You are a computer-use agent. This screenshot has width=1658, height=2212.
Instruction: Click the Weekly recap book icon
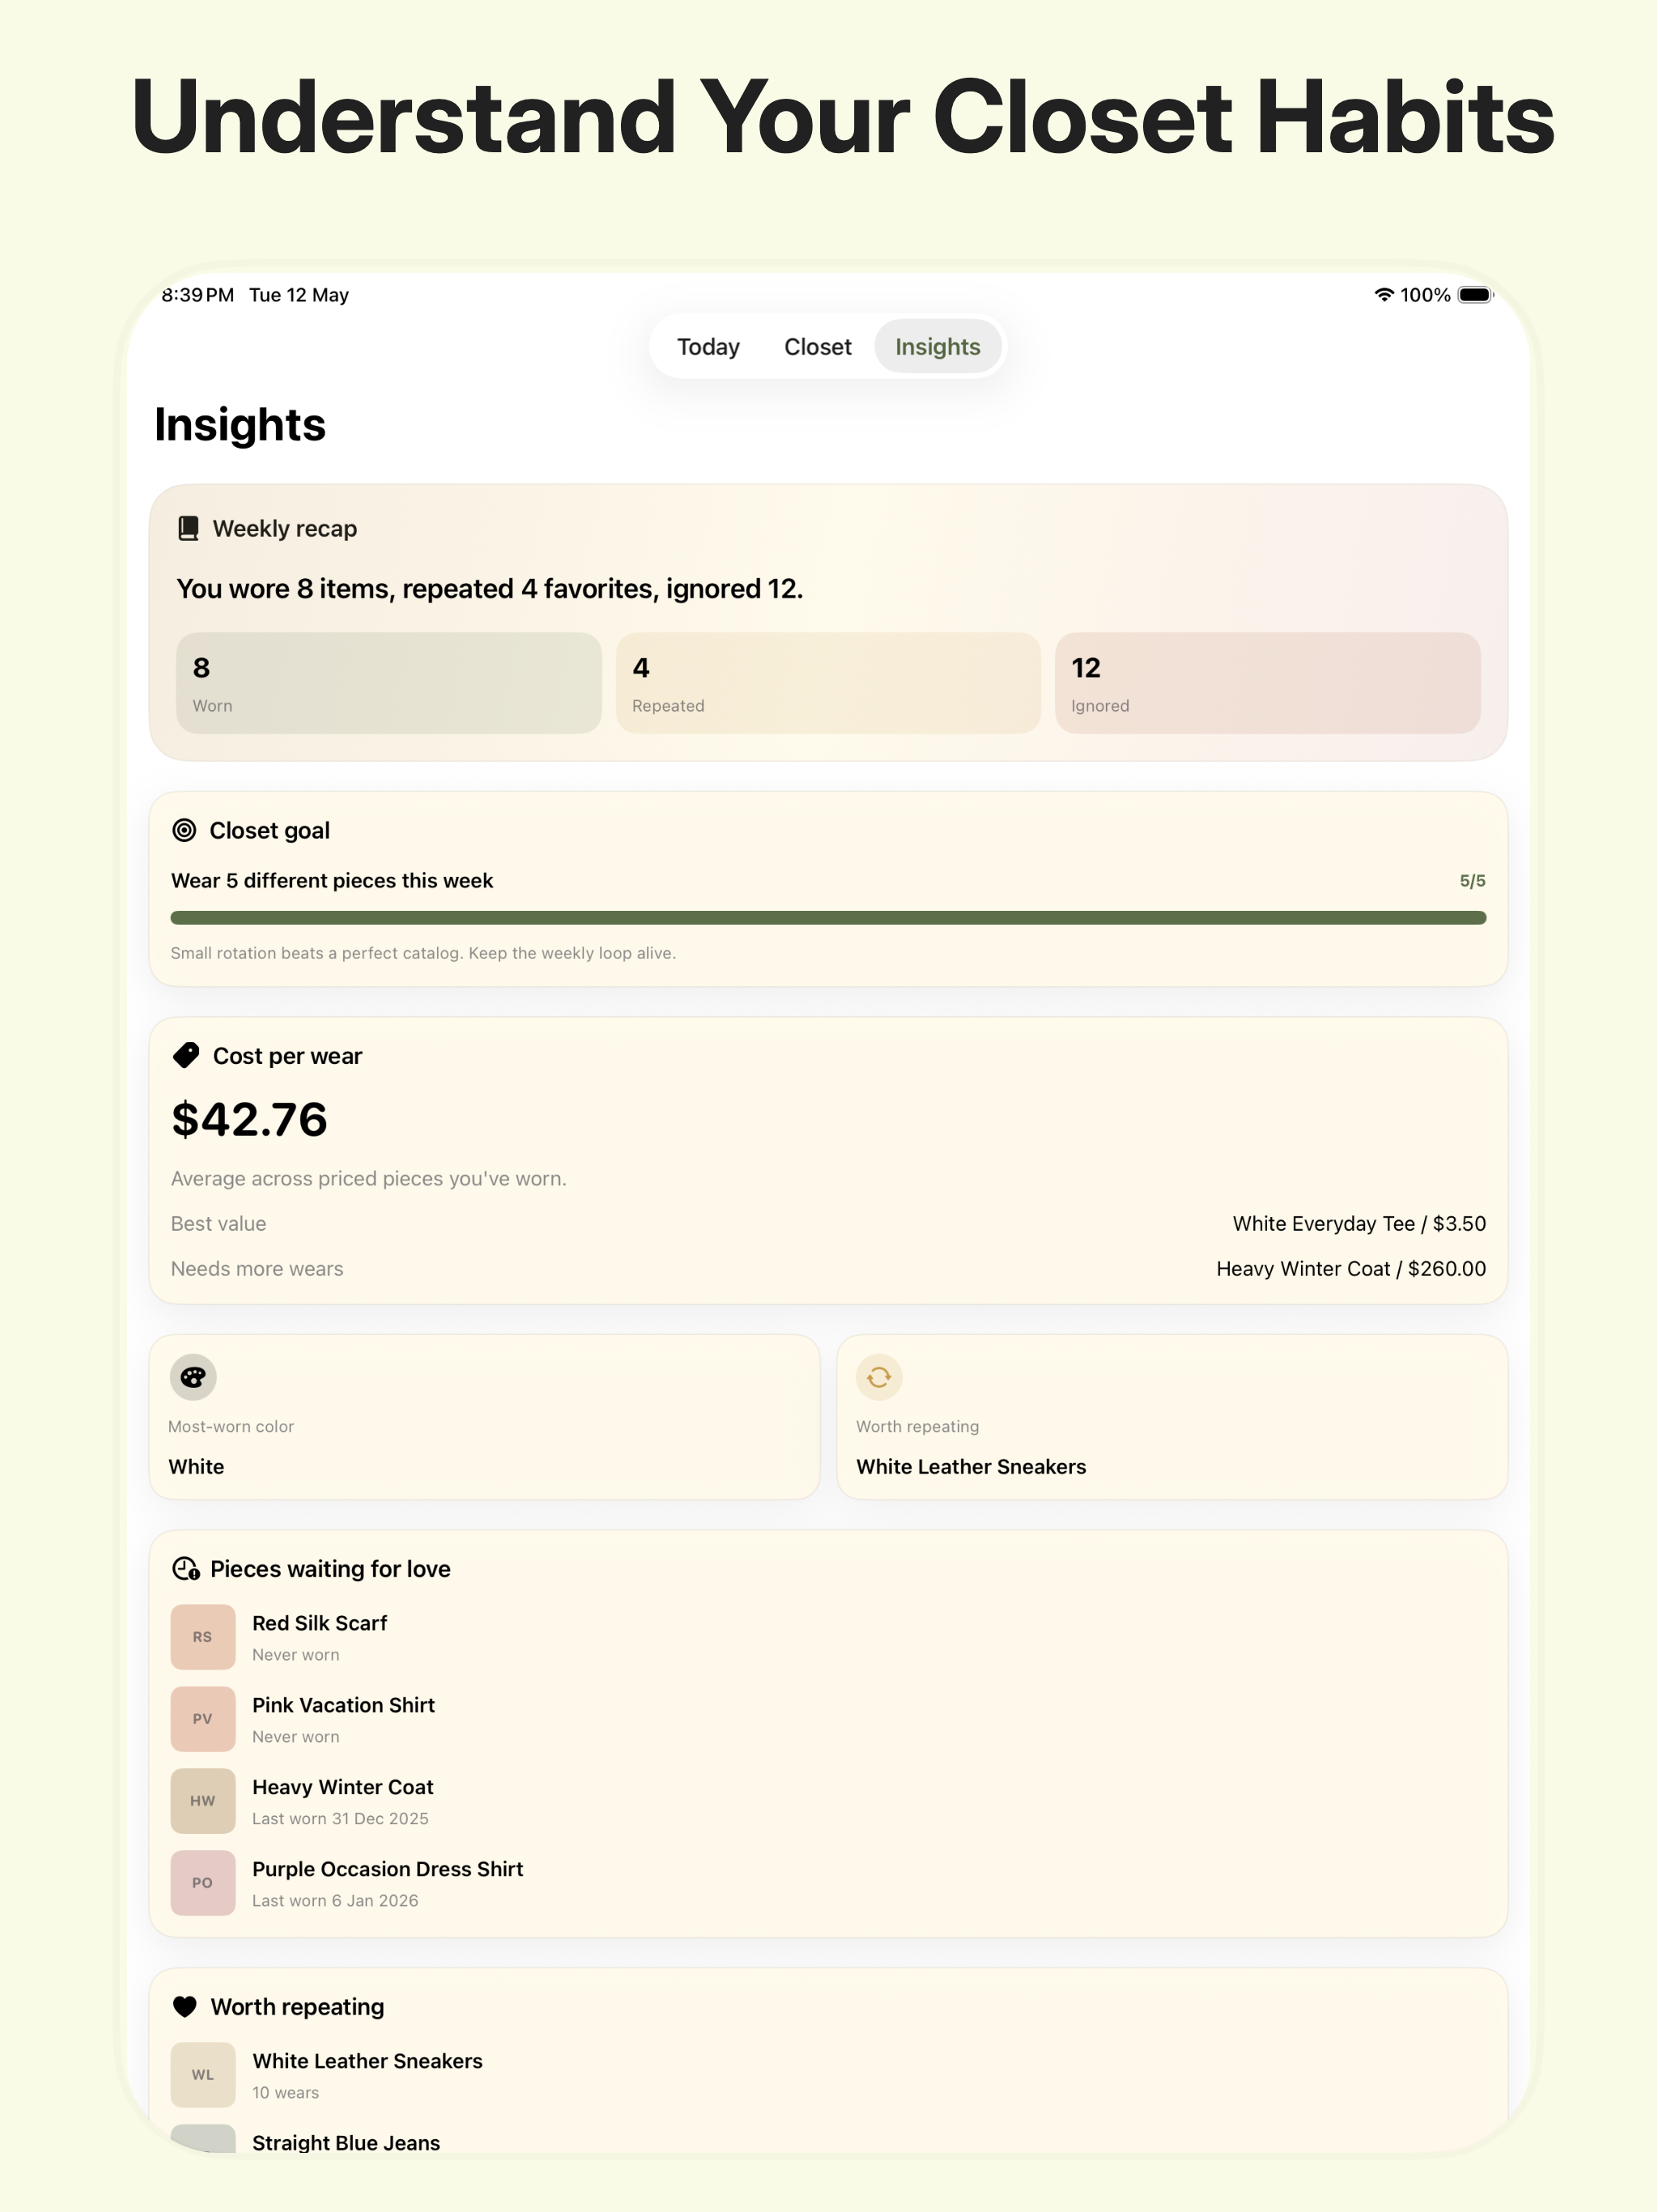click(188, 528)
